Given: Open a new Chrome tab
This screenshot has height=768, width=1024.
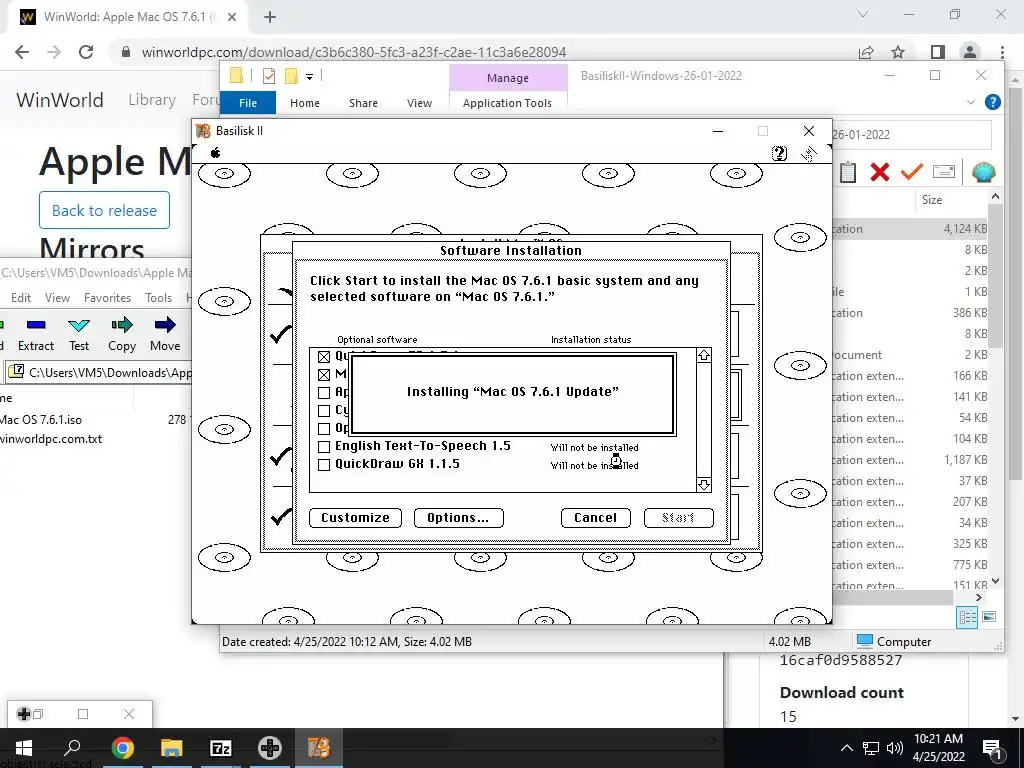Looking at the screenshot, I should pos(270,17).
